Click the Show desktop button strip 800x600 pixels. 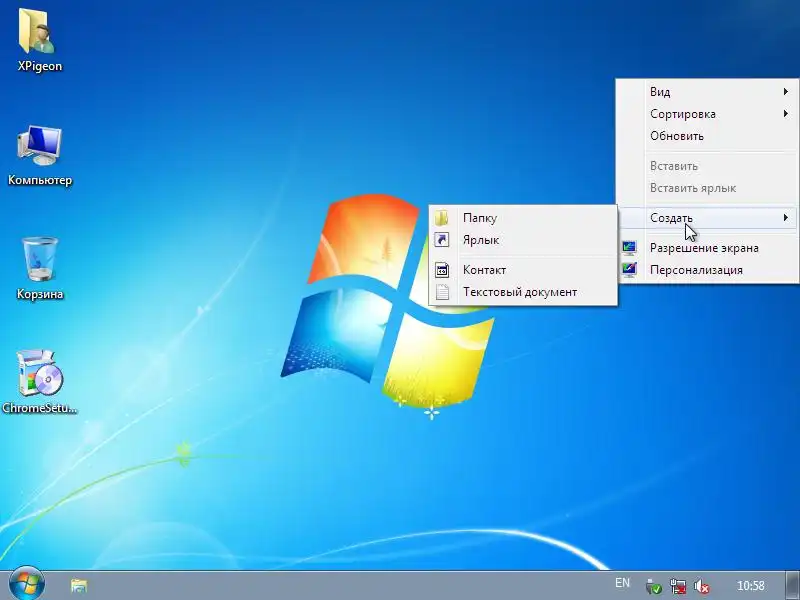tap(792, 585)
